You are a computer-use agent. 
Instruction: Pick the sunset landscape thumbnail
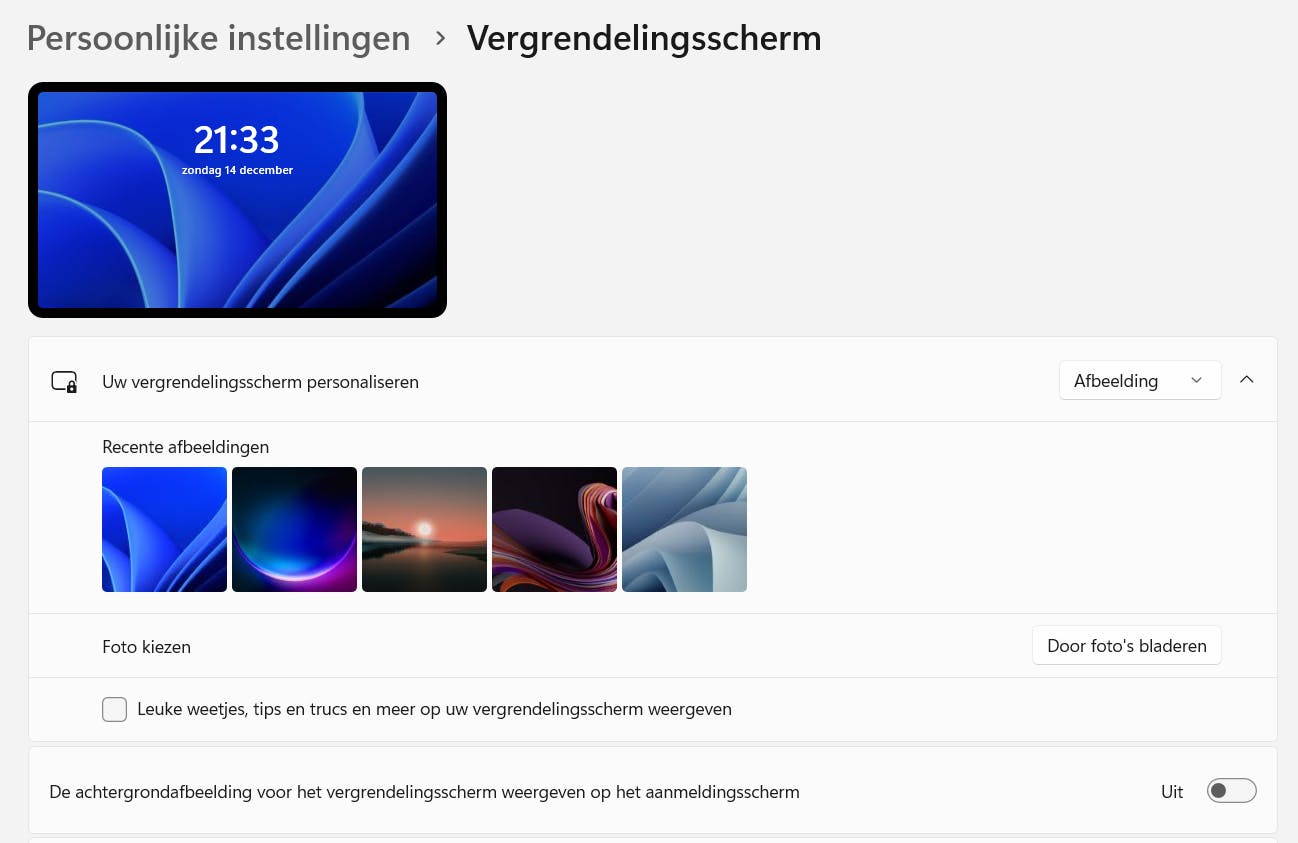424,529
